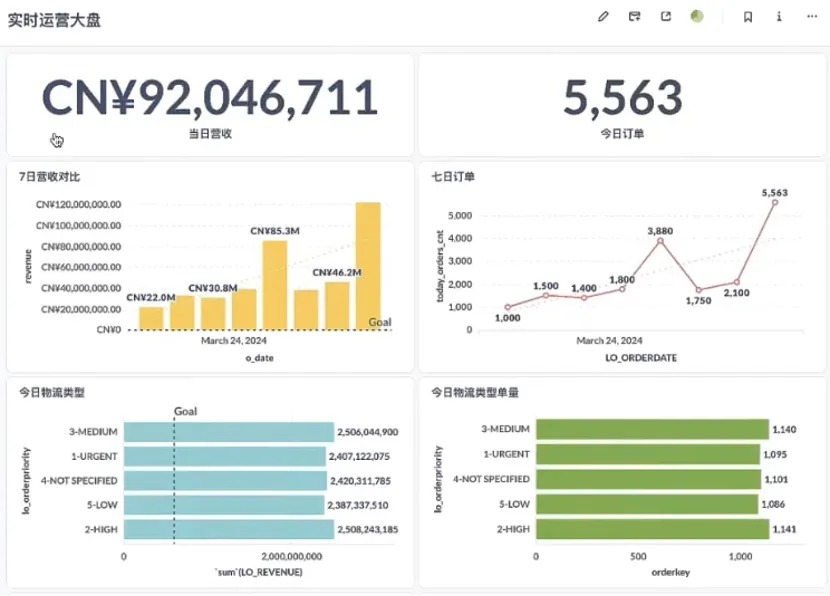
Task: Click the green round refresh indicator
Action: click(x=697, y=17)
